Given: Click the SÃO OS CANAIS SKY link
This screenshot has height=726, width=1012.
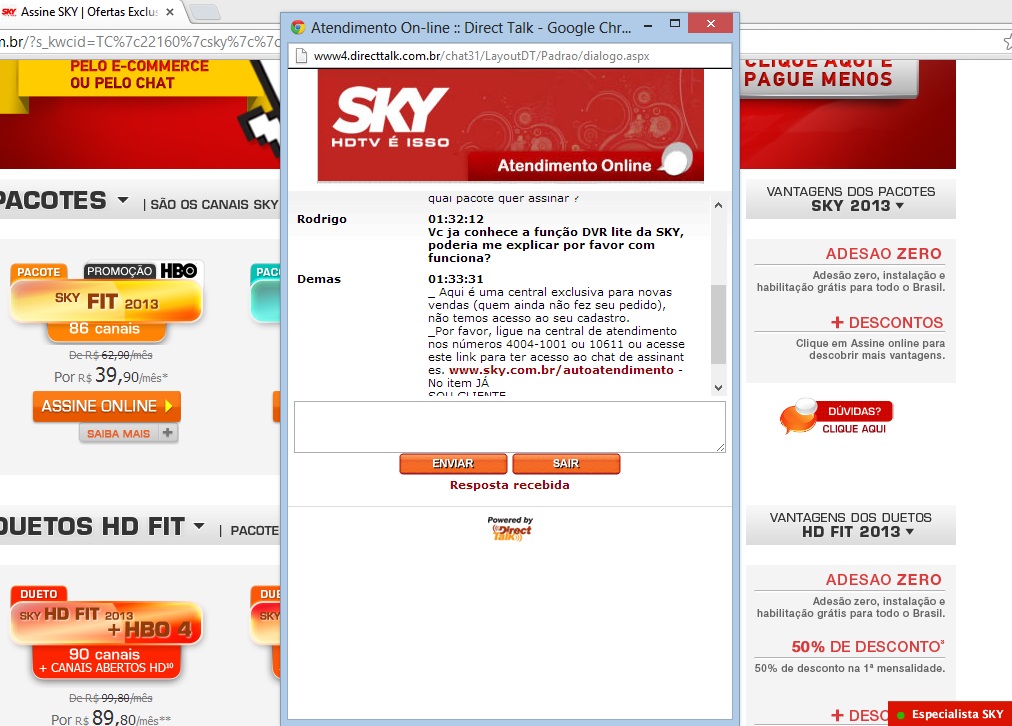Looking at the screenshot, I should (214, 205).
